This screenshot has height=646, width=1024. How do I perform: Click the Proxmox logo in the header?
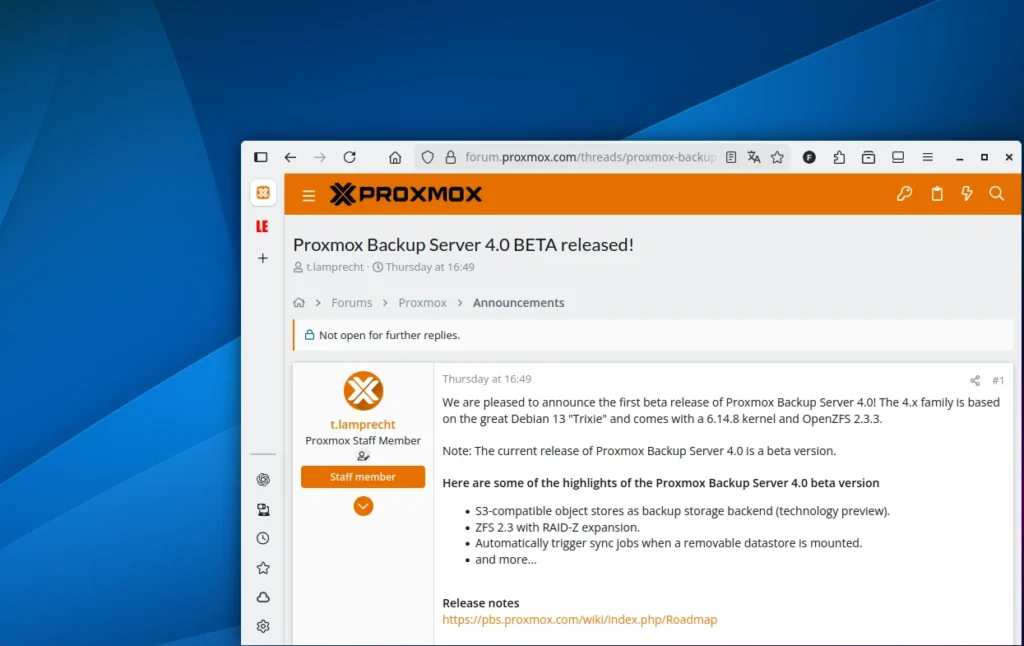coord(406,194)
